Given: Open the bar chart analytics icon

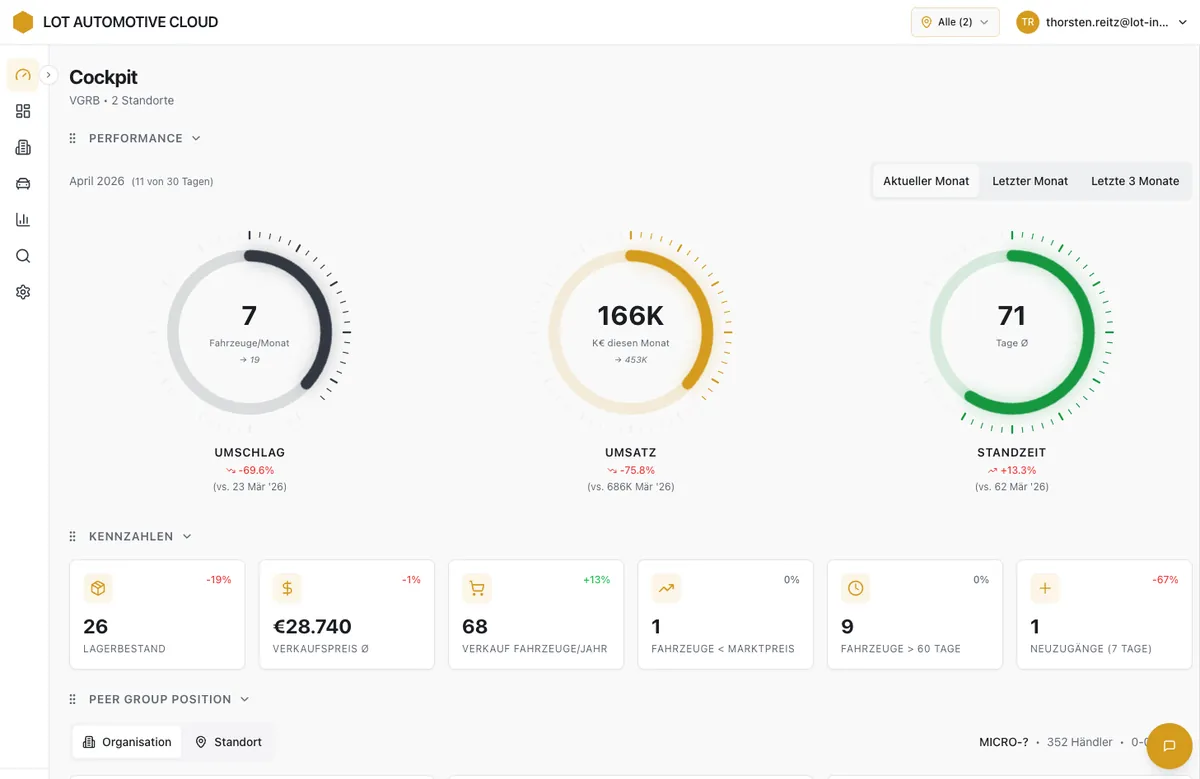Looking at the screenshot, I should (23, 220).
